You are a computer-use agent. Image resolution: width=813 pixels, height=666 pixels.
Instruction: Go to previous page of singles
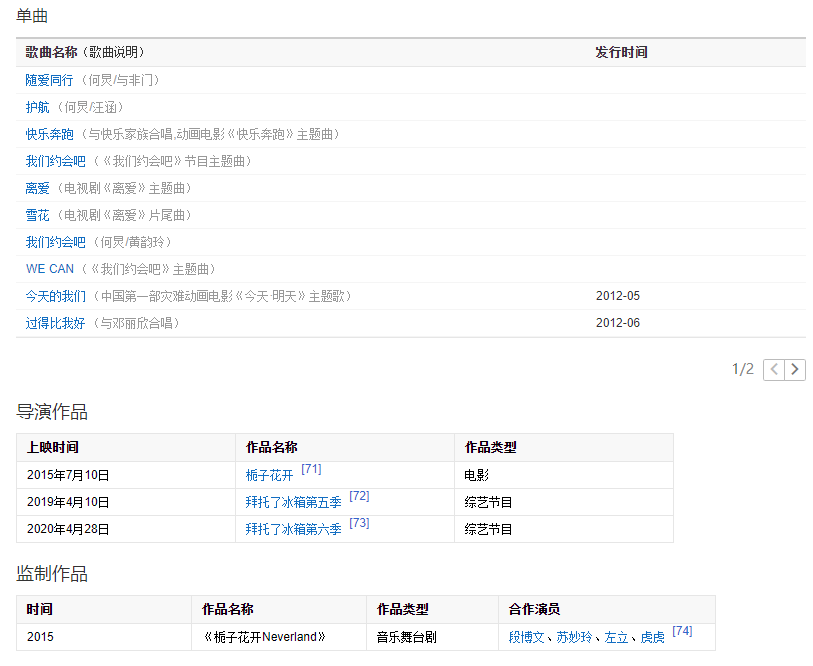pyautogui.click(x=774, y=370)
